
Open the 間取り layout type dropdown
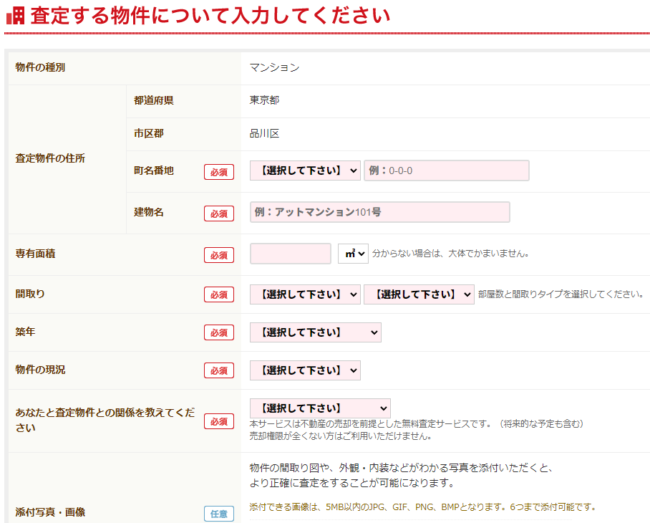coord(419,295)
